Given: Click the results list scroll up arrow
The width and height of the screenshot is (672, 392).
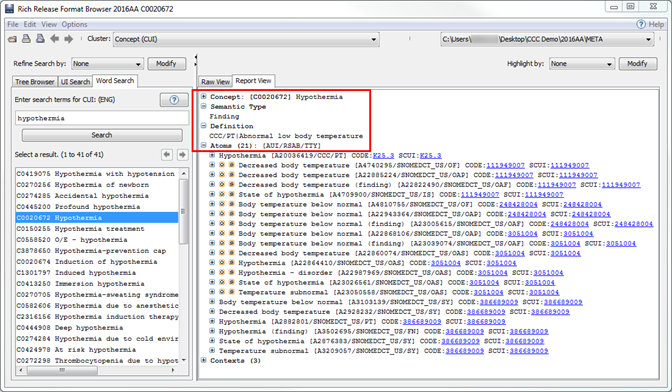Looking at the screenshot, I should [x=183, y=174].
